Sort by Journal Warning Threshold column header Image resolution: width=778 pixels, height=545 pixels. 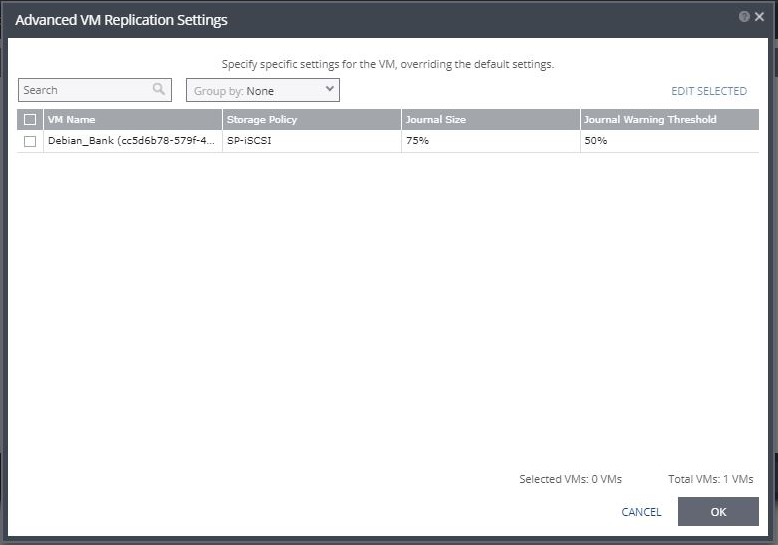(x=670, y=120)
